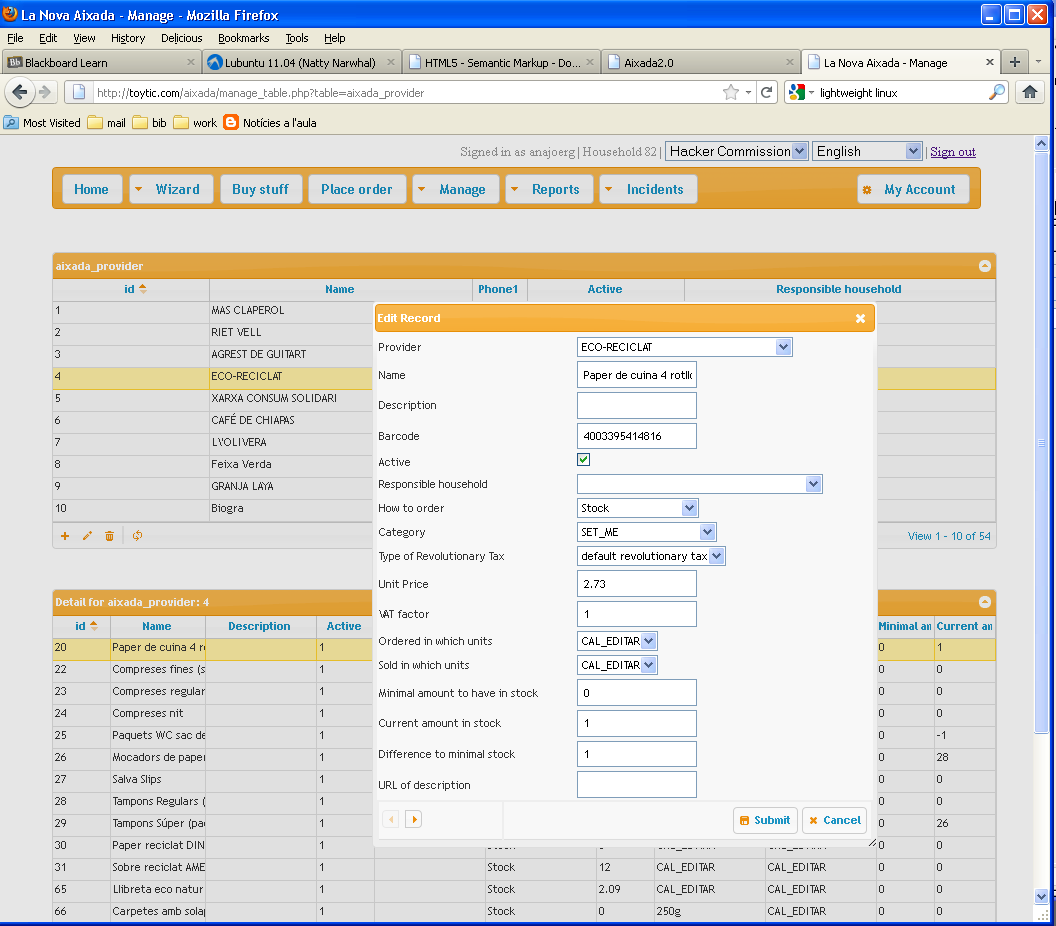Toggle the Active checkbox

(x=584, y=460)
